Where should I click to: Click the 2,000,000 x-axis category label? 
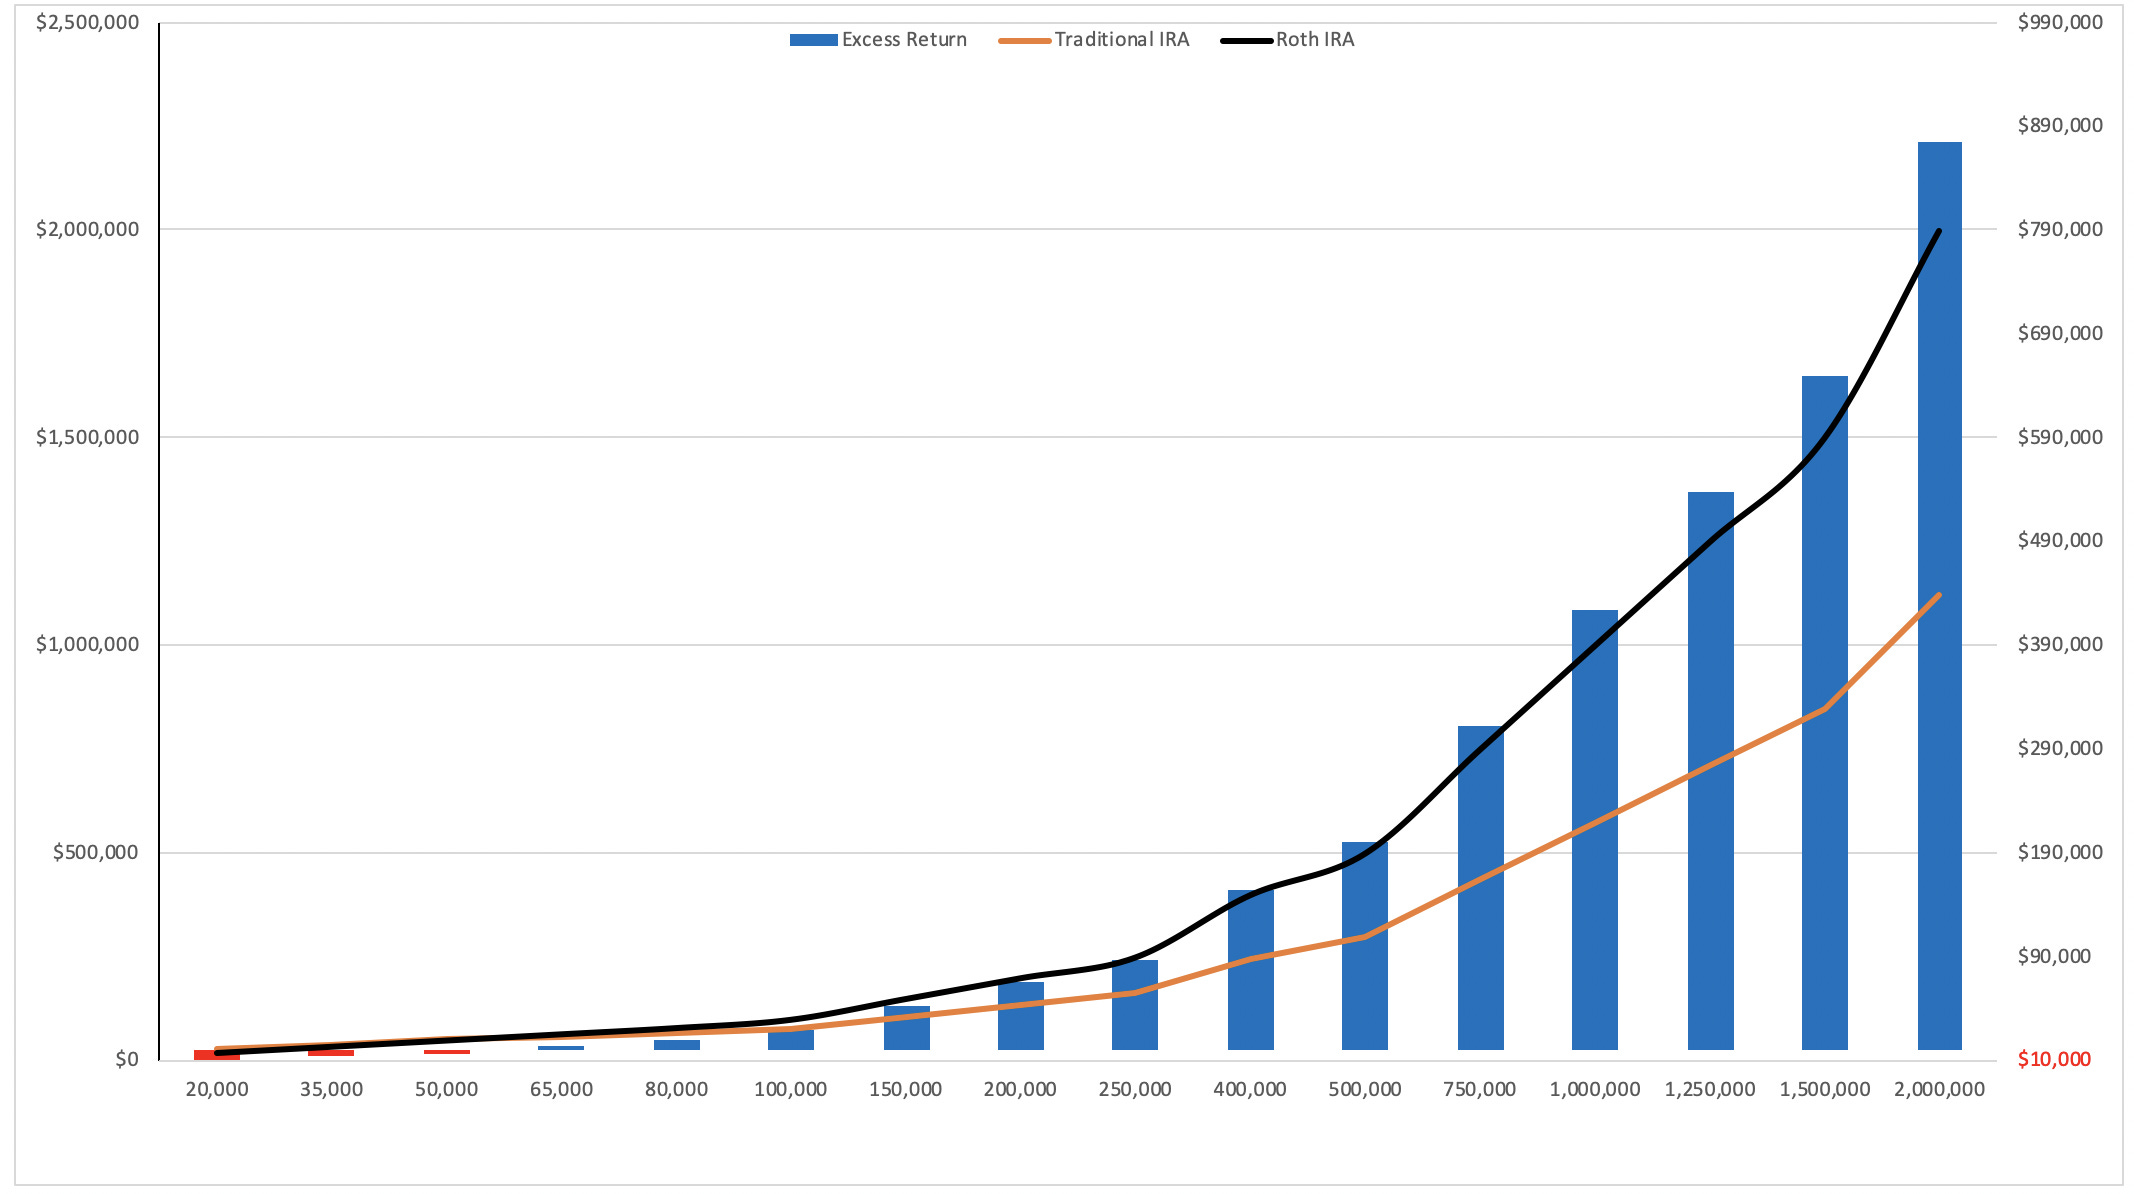tap(1939, 1089)
